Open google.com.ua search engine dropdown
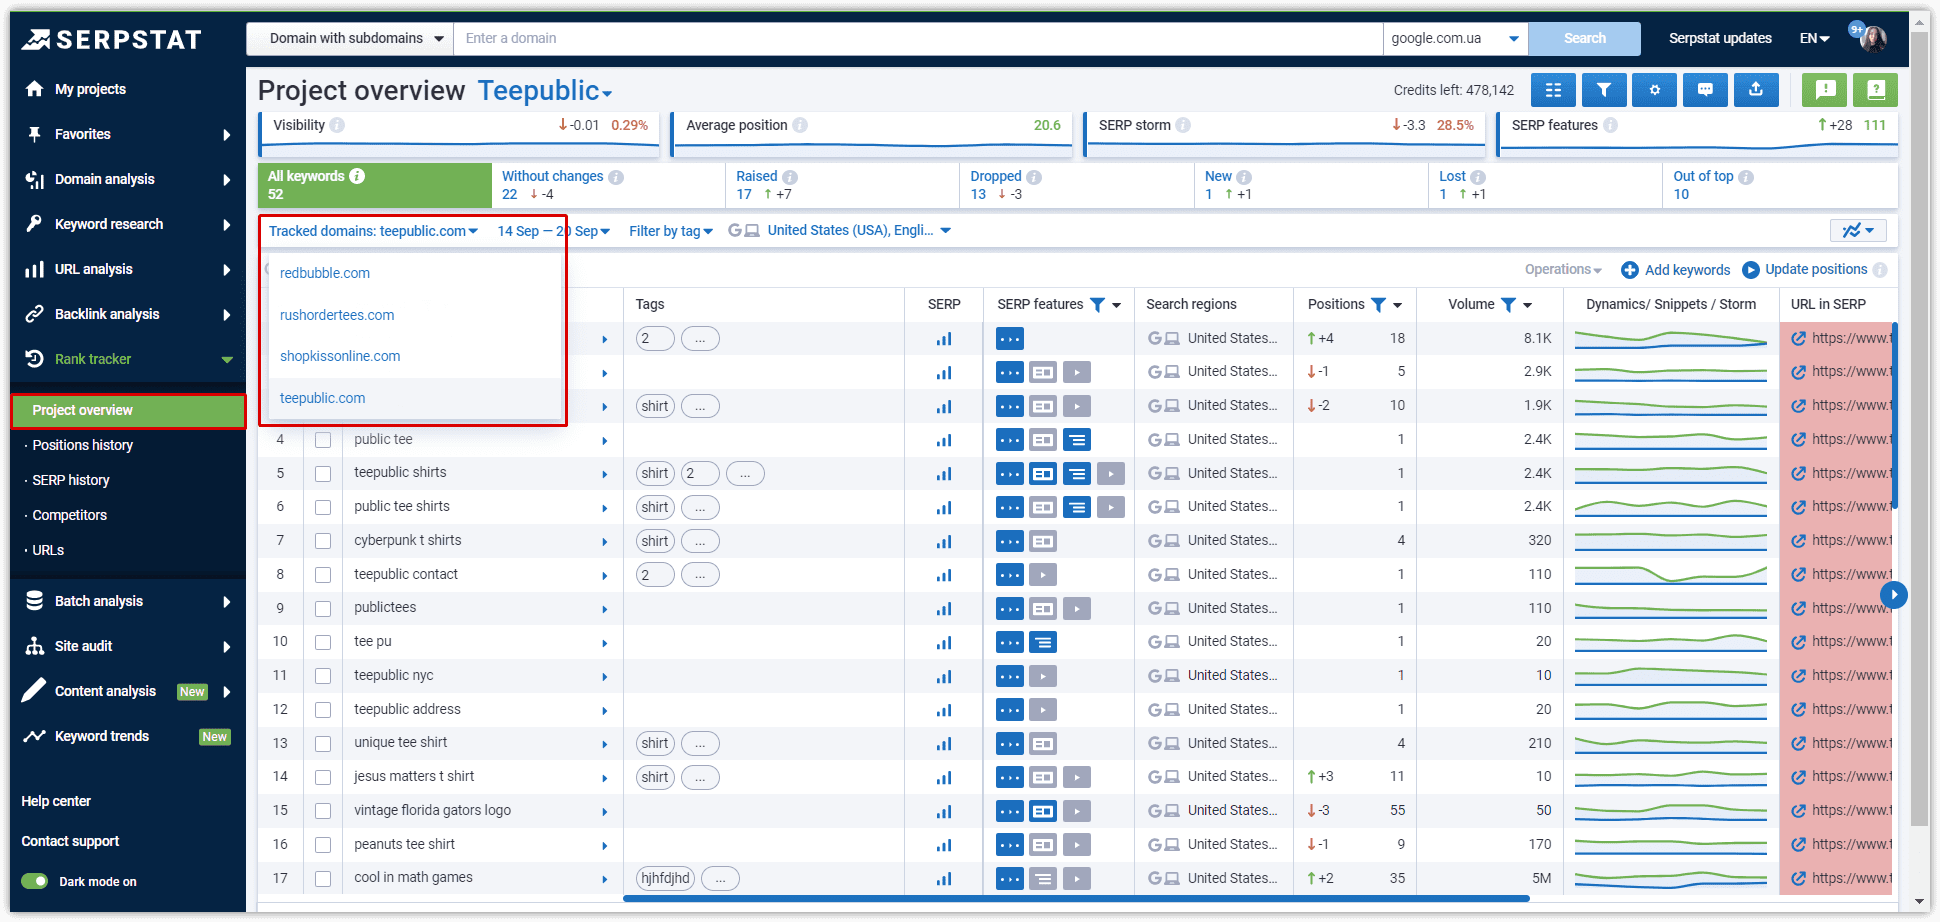 pos(1455,38)
